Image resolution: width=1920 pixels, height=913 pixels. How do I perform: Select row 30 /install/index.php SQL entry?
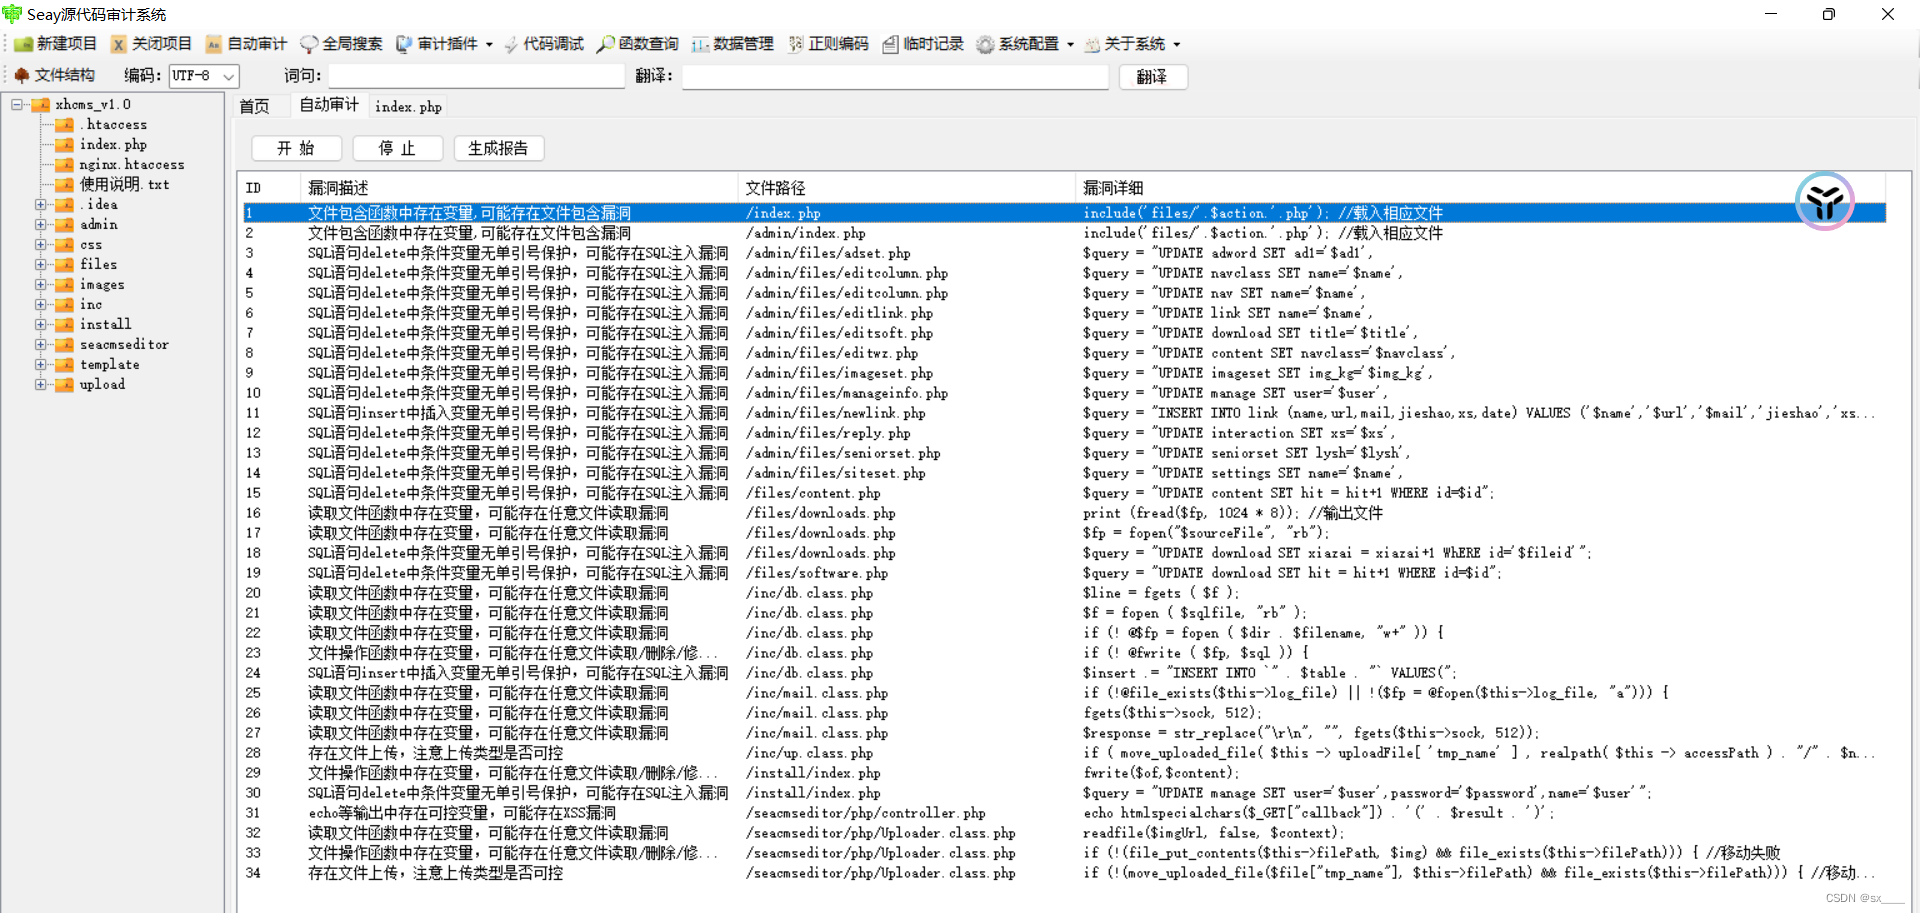tap(1064, 793)
